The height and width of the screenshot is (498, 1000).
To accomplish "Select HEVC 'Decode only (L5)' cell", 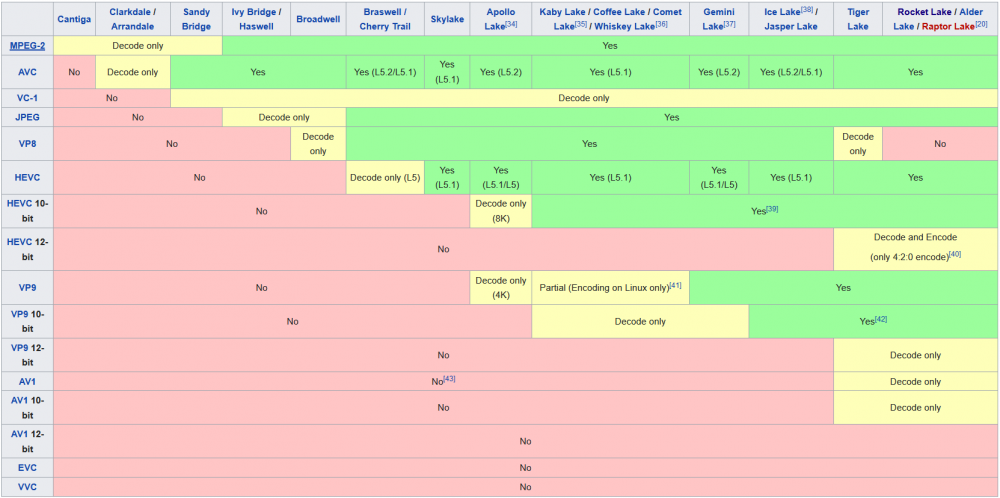I will (x=385, y=178).
